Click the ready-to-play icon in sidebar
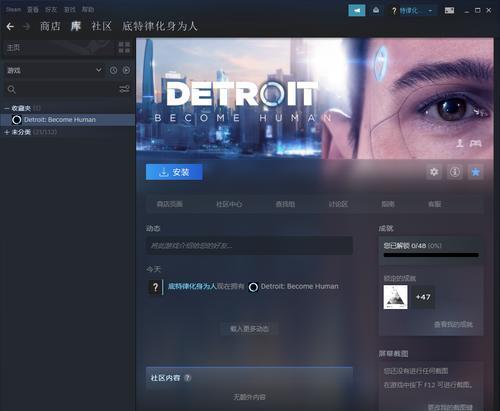The image size is (500, 411). pyautogui.click(x=126, y=70)
